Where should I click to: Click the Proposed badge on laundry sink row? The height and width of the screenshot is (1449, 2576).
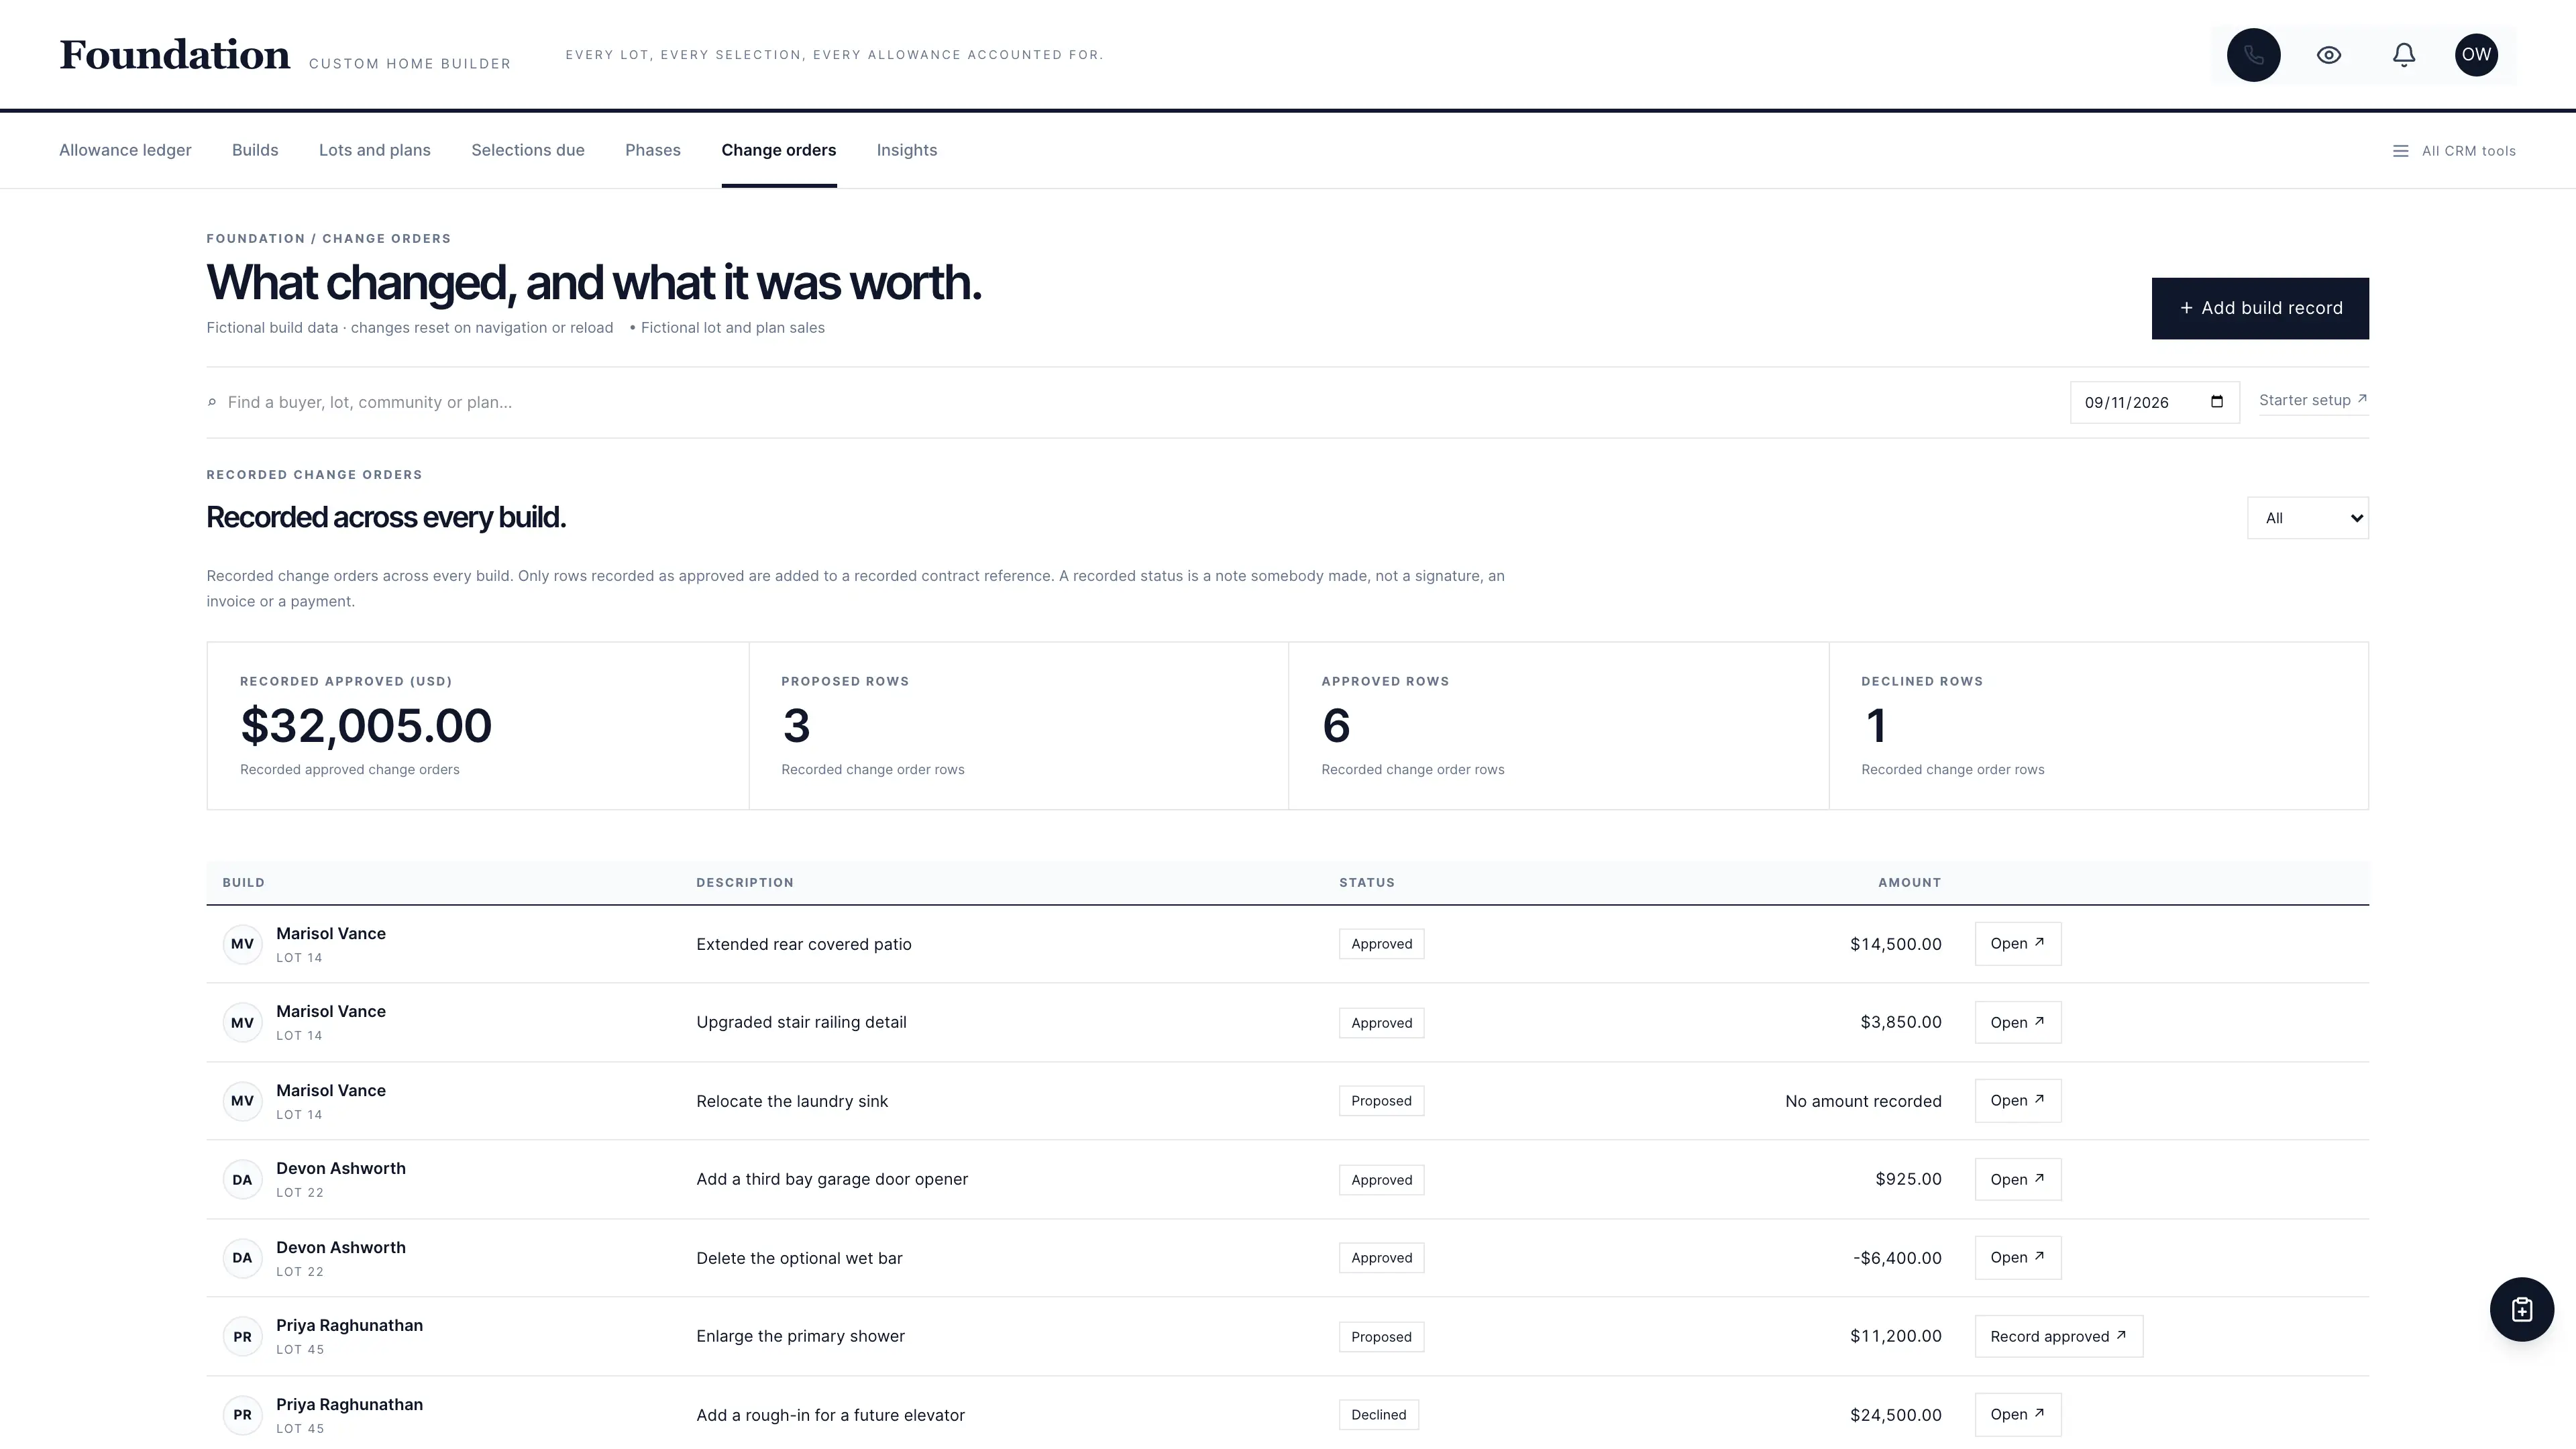[1381, 1101]
